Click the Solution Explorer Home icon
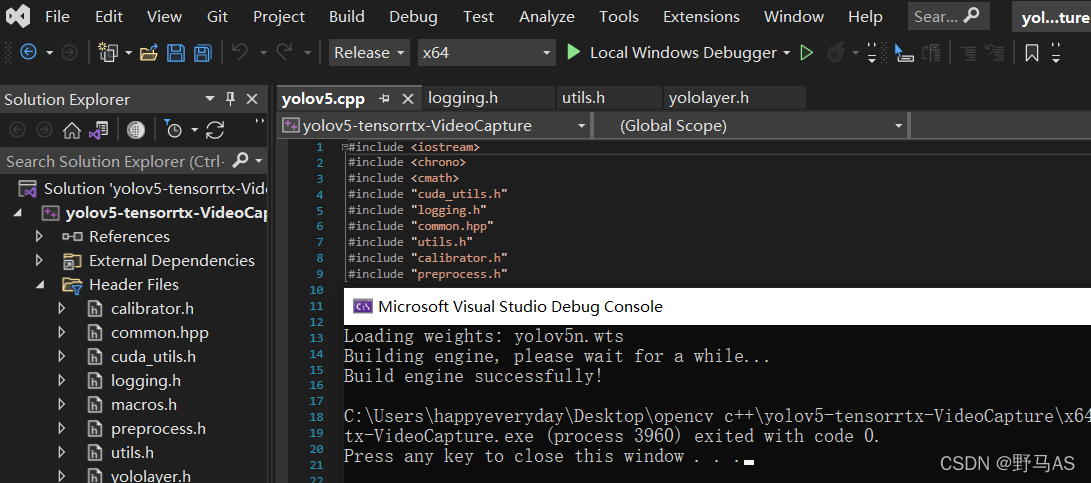Image resolution: width=1091 pixels, height=483 pixels. [x=72, y=130]
